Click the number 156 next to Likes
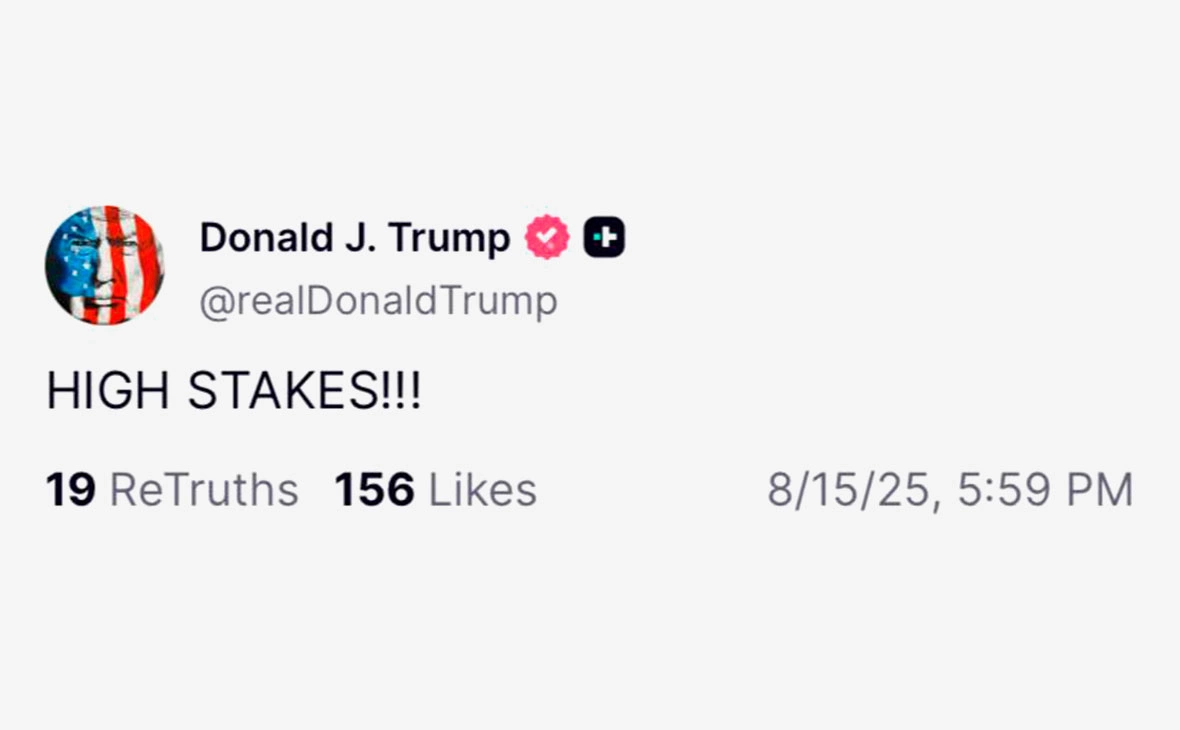The height and width of the screenshot is (730, 1180). tap(378, 490)
